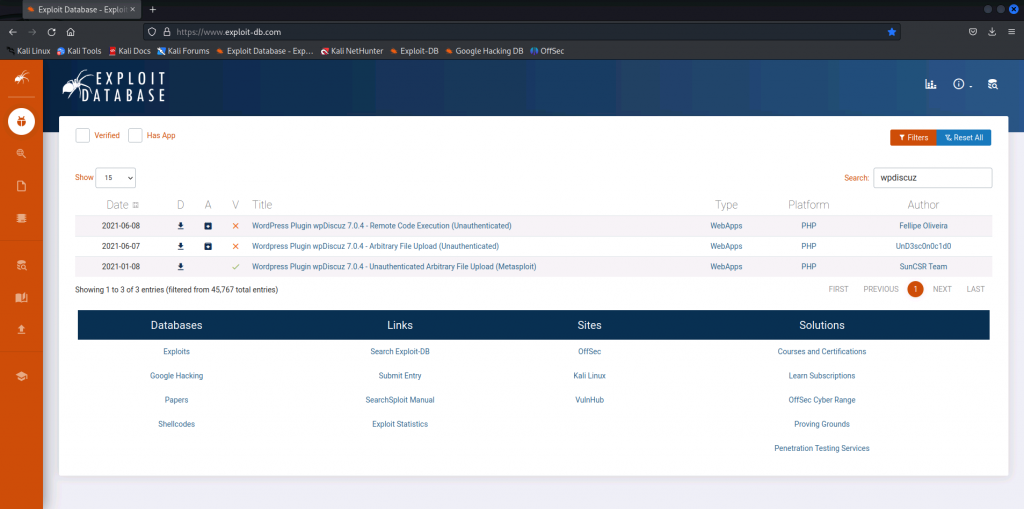Open the wpDiscuz Remote Code Execution exploit link

pos(381,226)
